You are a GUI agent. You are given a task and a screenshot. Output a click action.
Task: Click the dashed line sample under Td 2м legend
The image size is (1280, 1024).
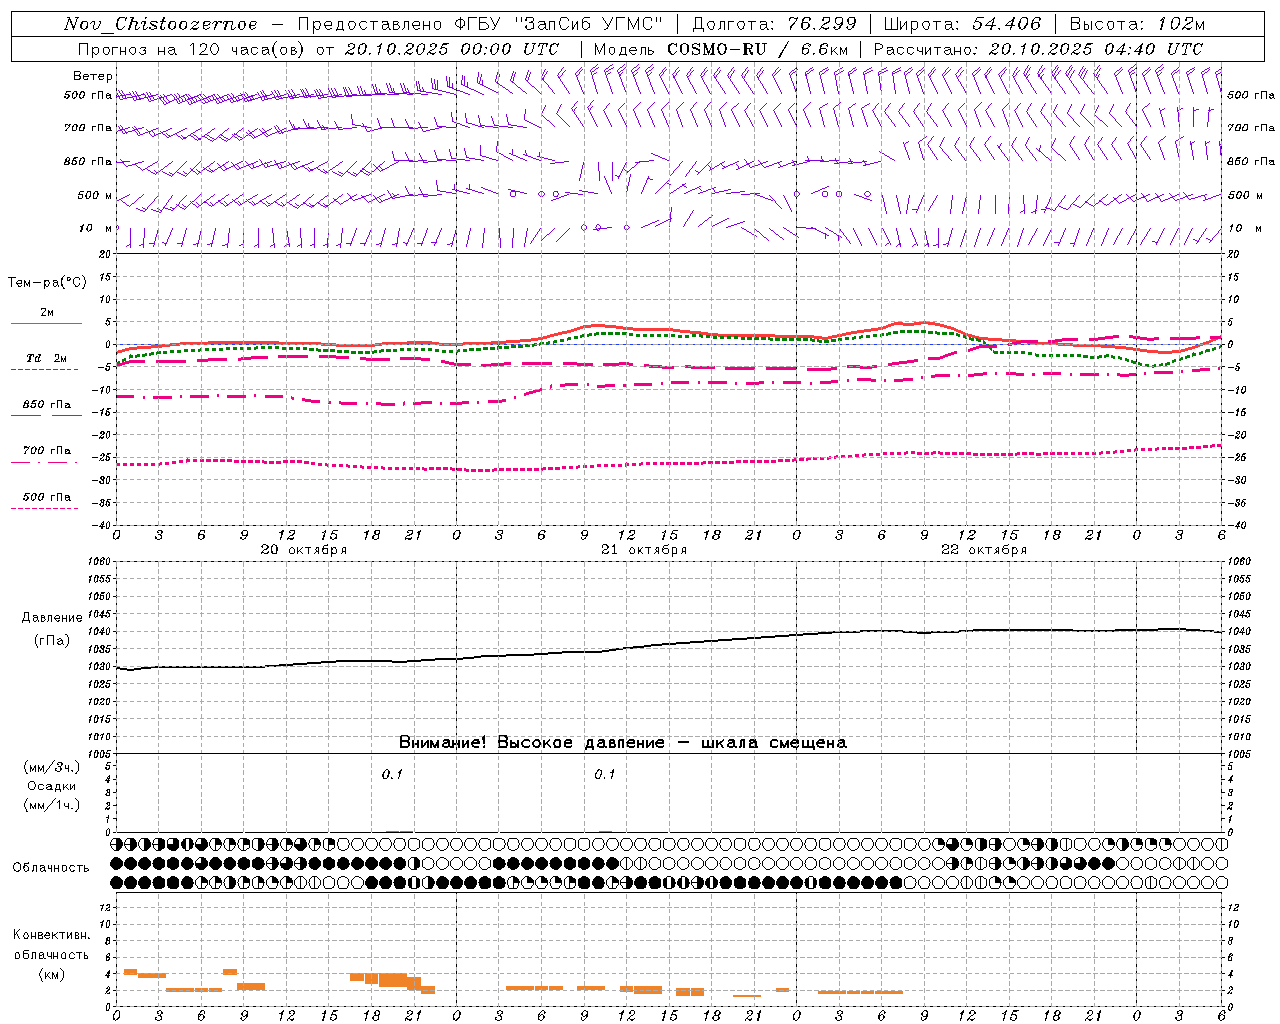(44, 370)
